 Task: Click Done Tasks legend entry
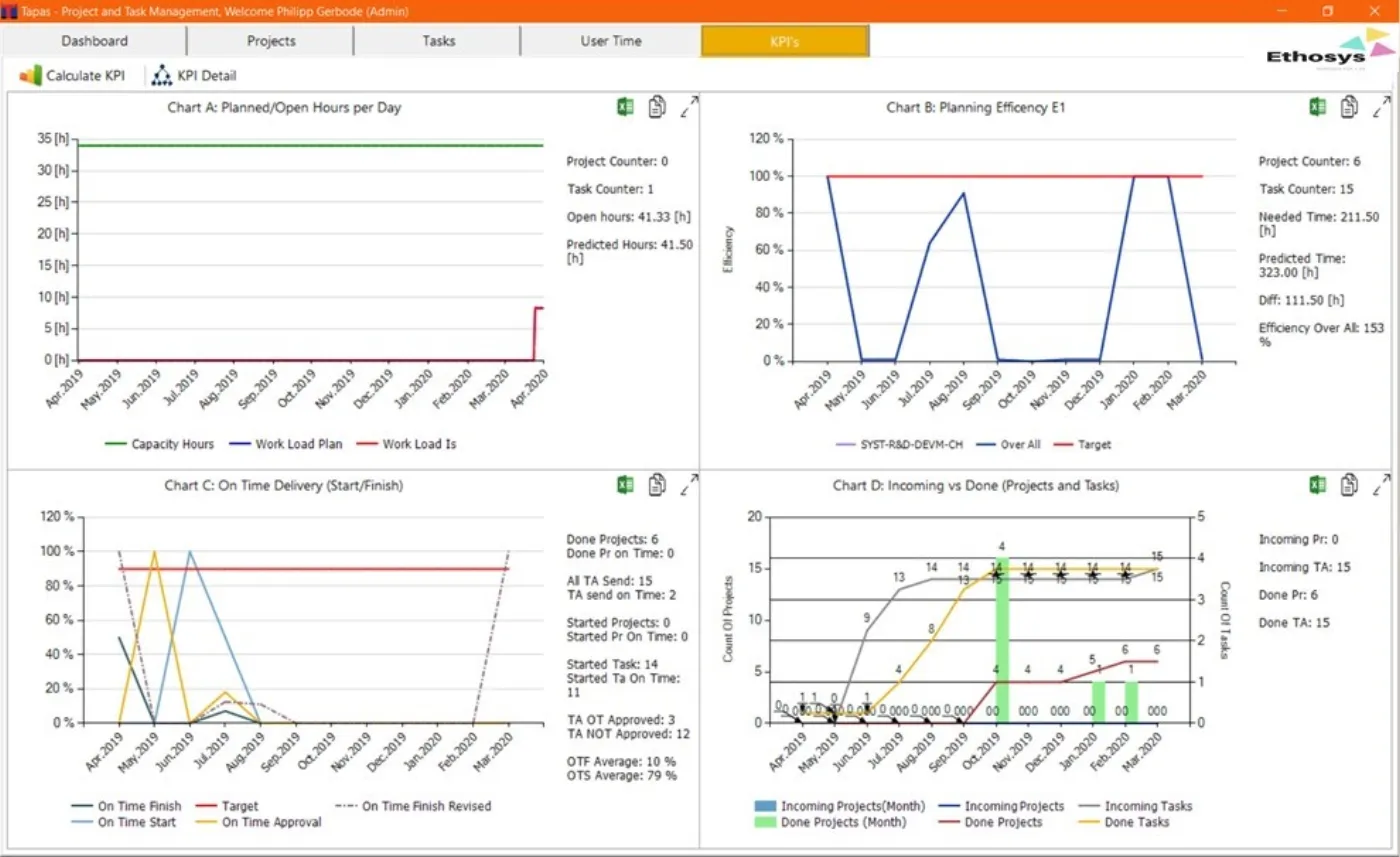point(1126,822)
